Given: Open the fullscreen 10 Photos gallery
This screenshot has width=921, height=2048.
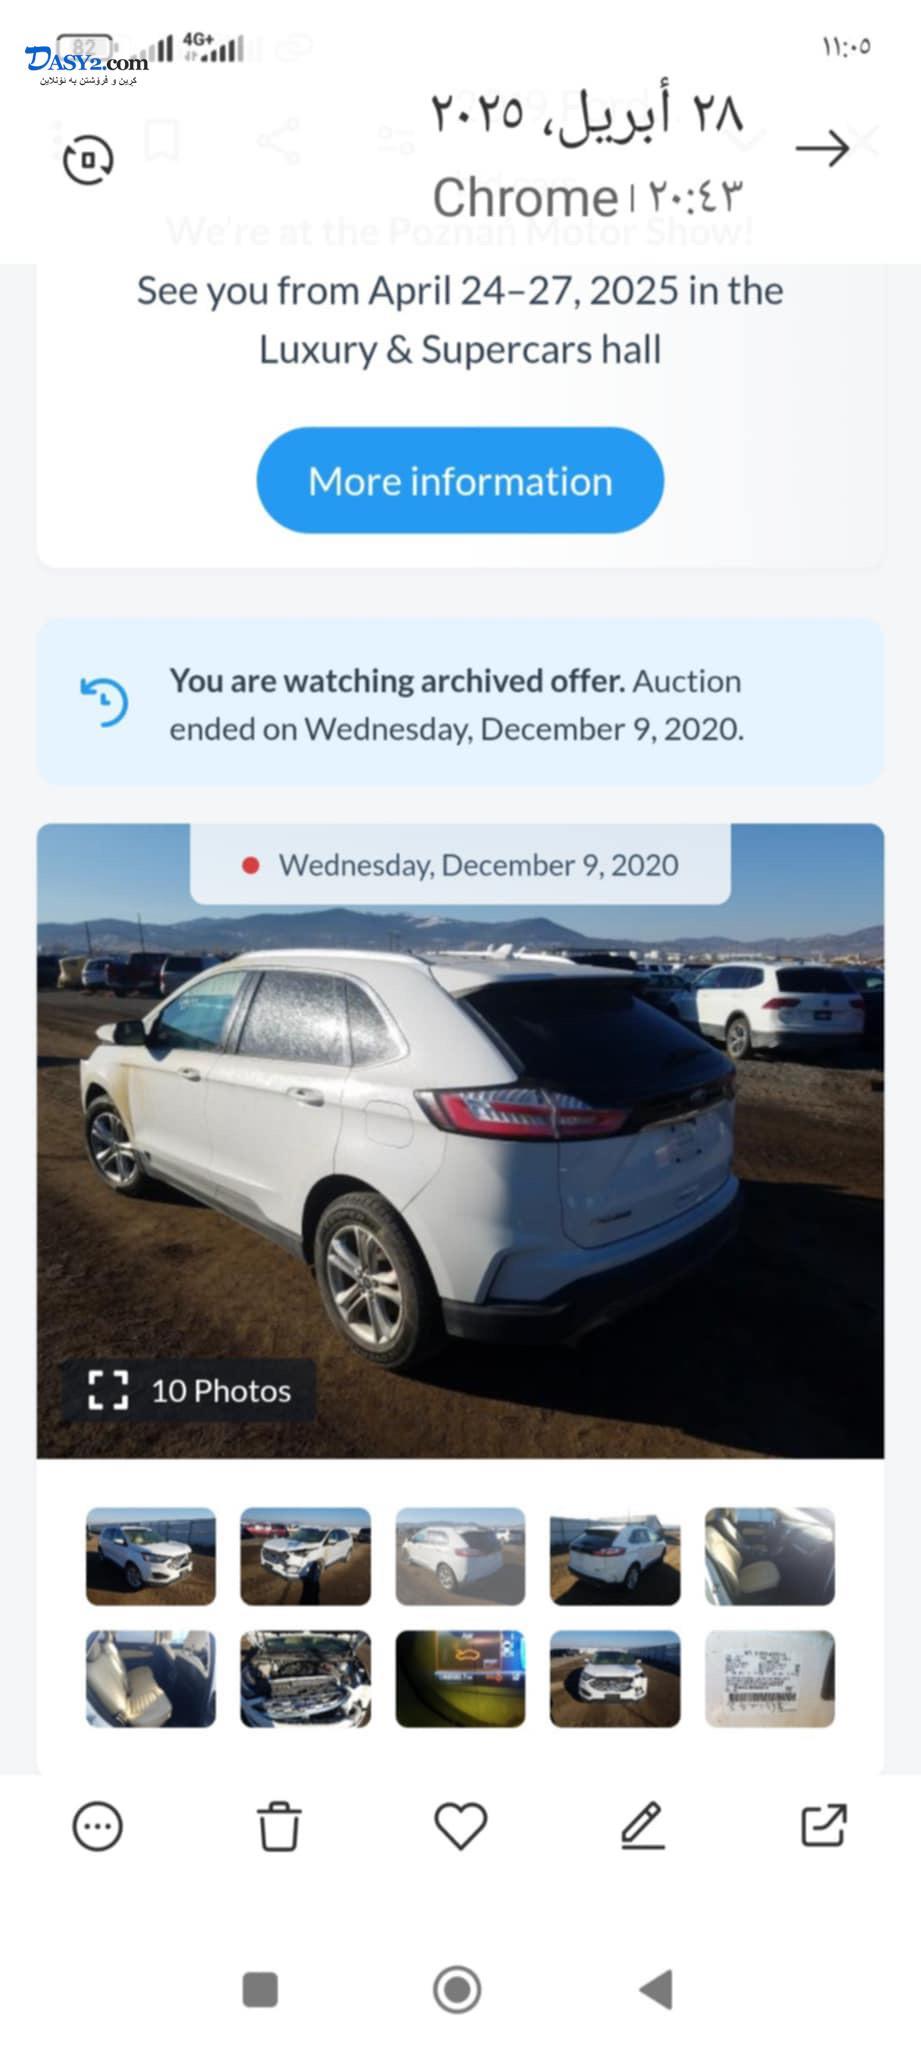Looking at the screenshot, I should pos(189,1390).
